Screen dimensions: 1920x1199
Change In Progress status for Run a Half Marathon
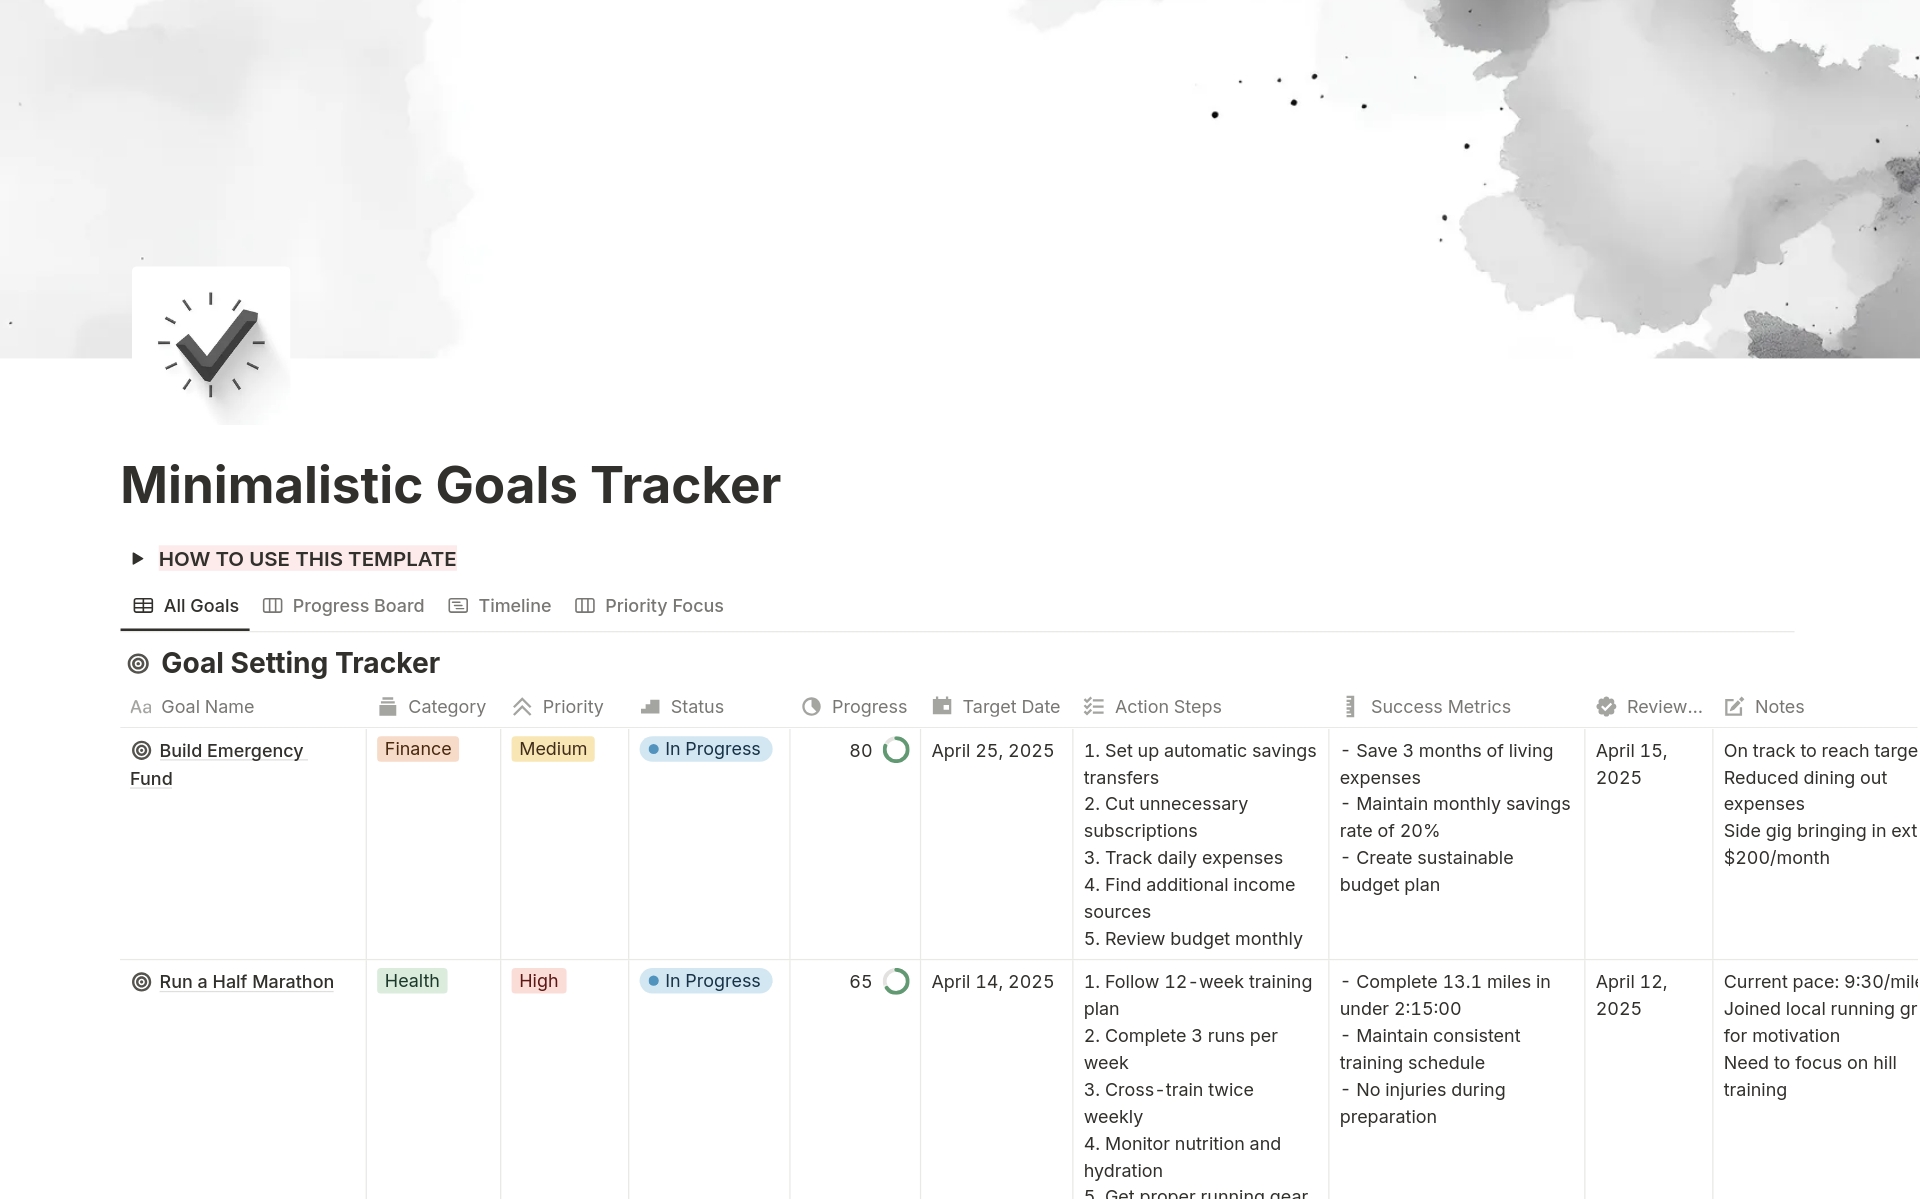[706, 981]
